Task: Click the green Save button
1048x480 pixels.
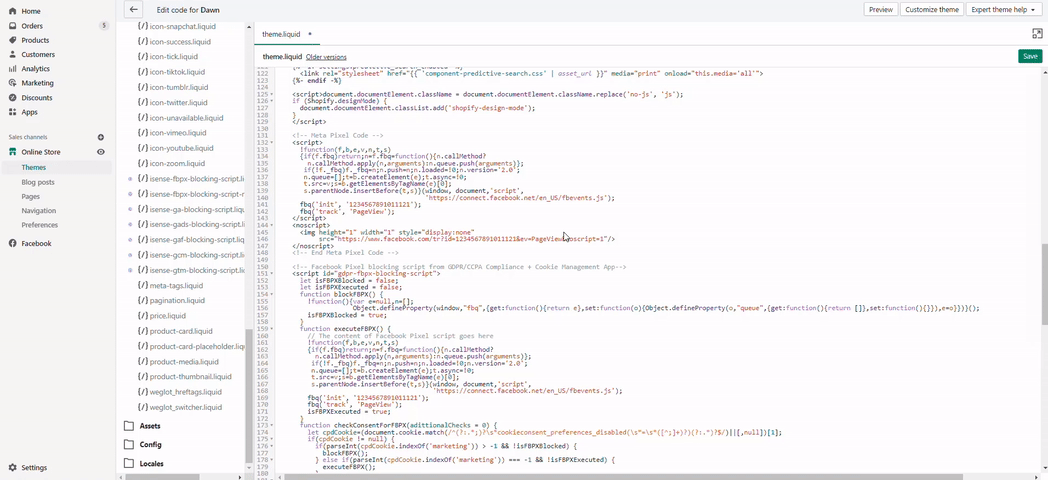Action: click(1030, 56)
